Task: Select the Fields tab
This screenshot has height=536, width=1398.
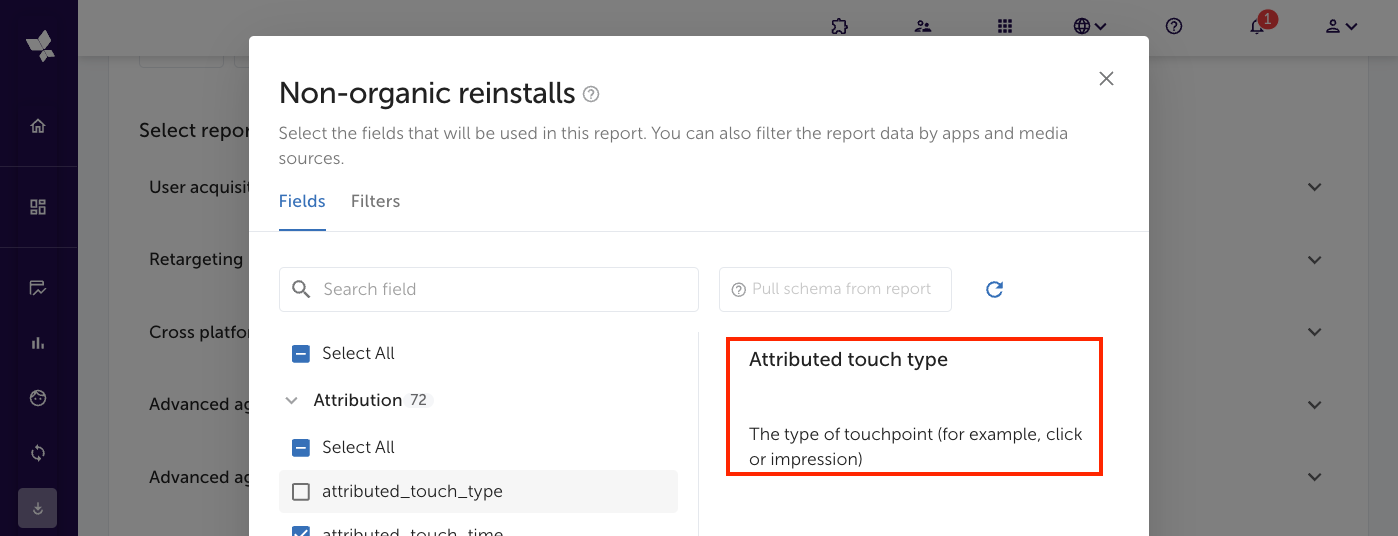Action: tap(302, 201)
